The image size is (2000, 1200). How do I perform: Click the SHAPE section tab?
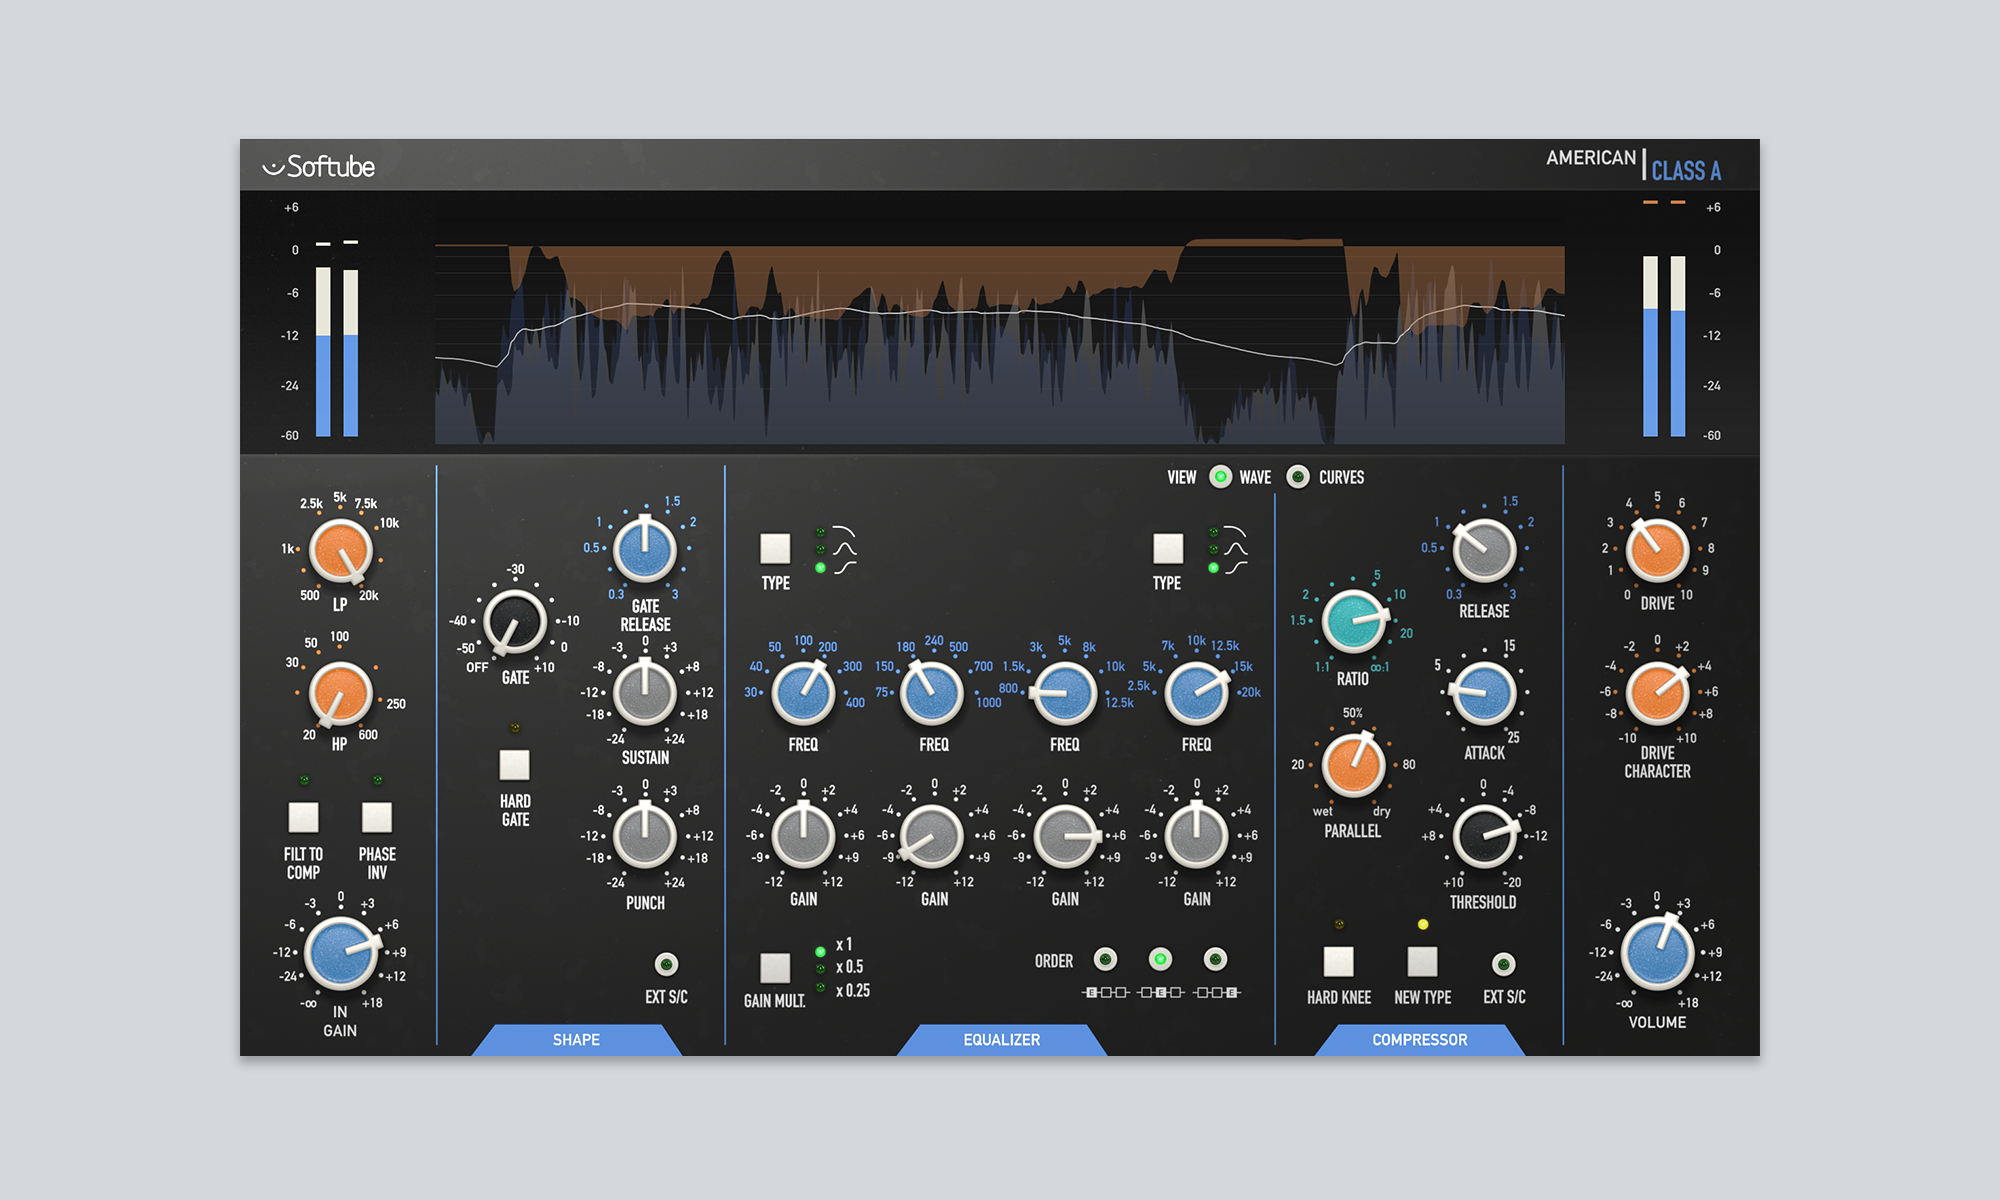[576, 1040]
